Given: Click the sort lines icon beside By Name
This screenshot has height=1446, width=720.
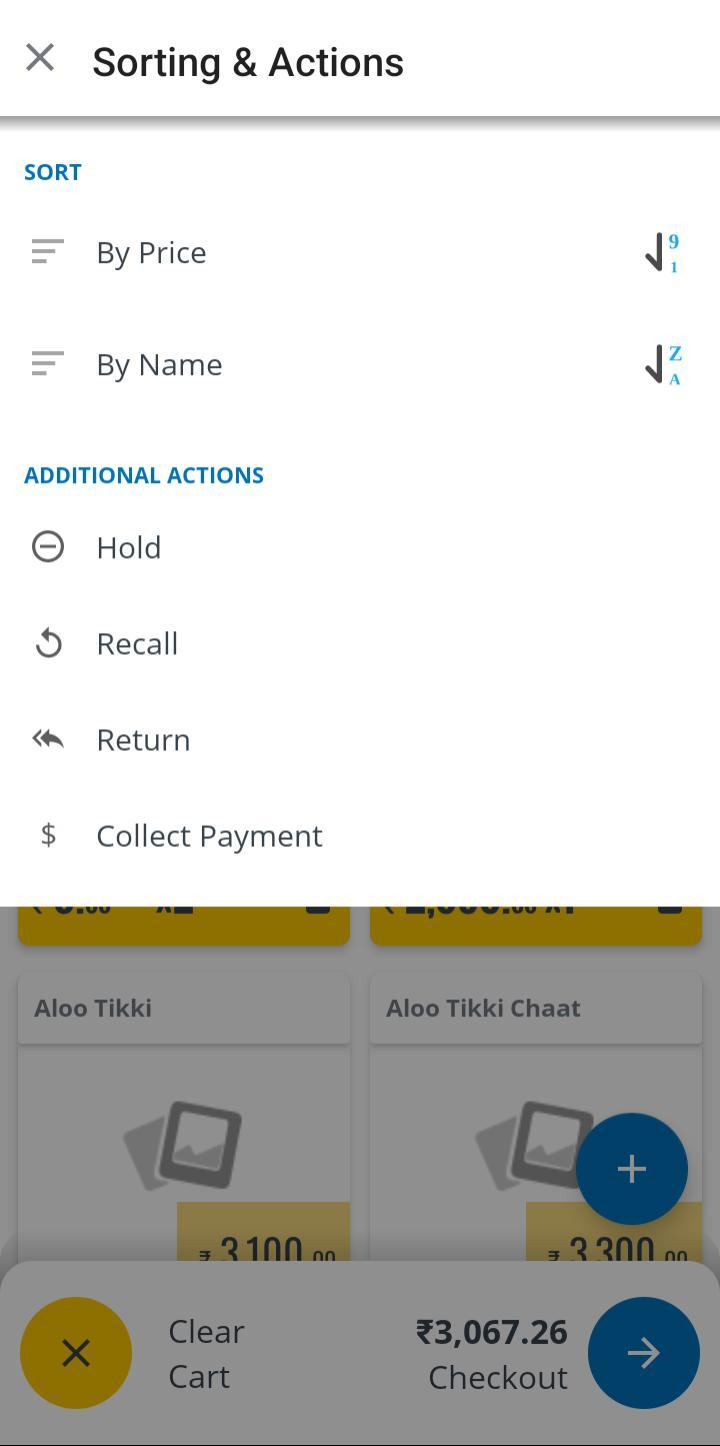Looking at the screenshot, I should (x=47, y=364).
